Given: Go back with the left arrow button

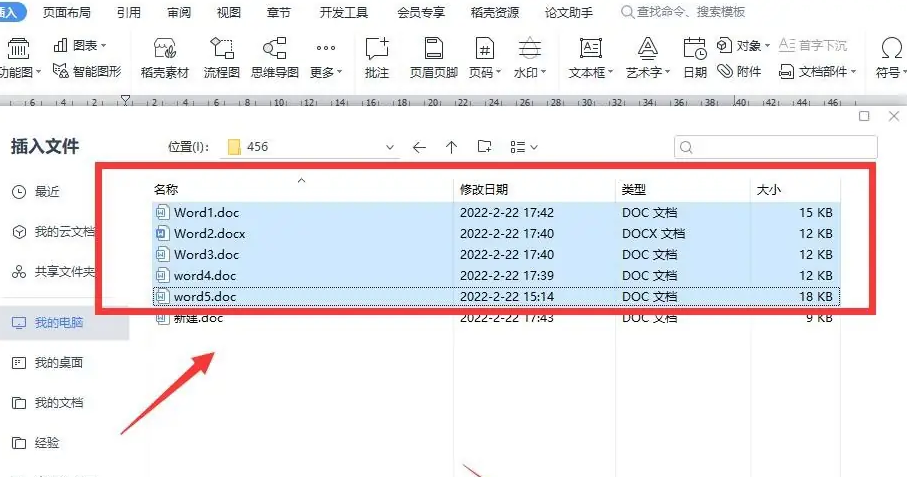Looking at the screenshot, I should 419,147.
